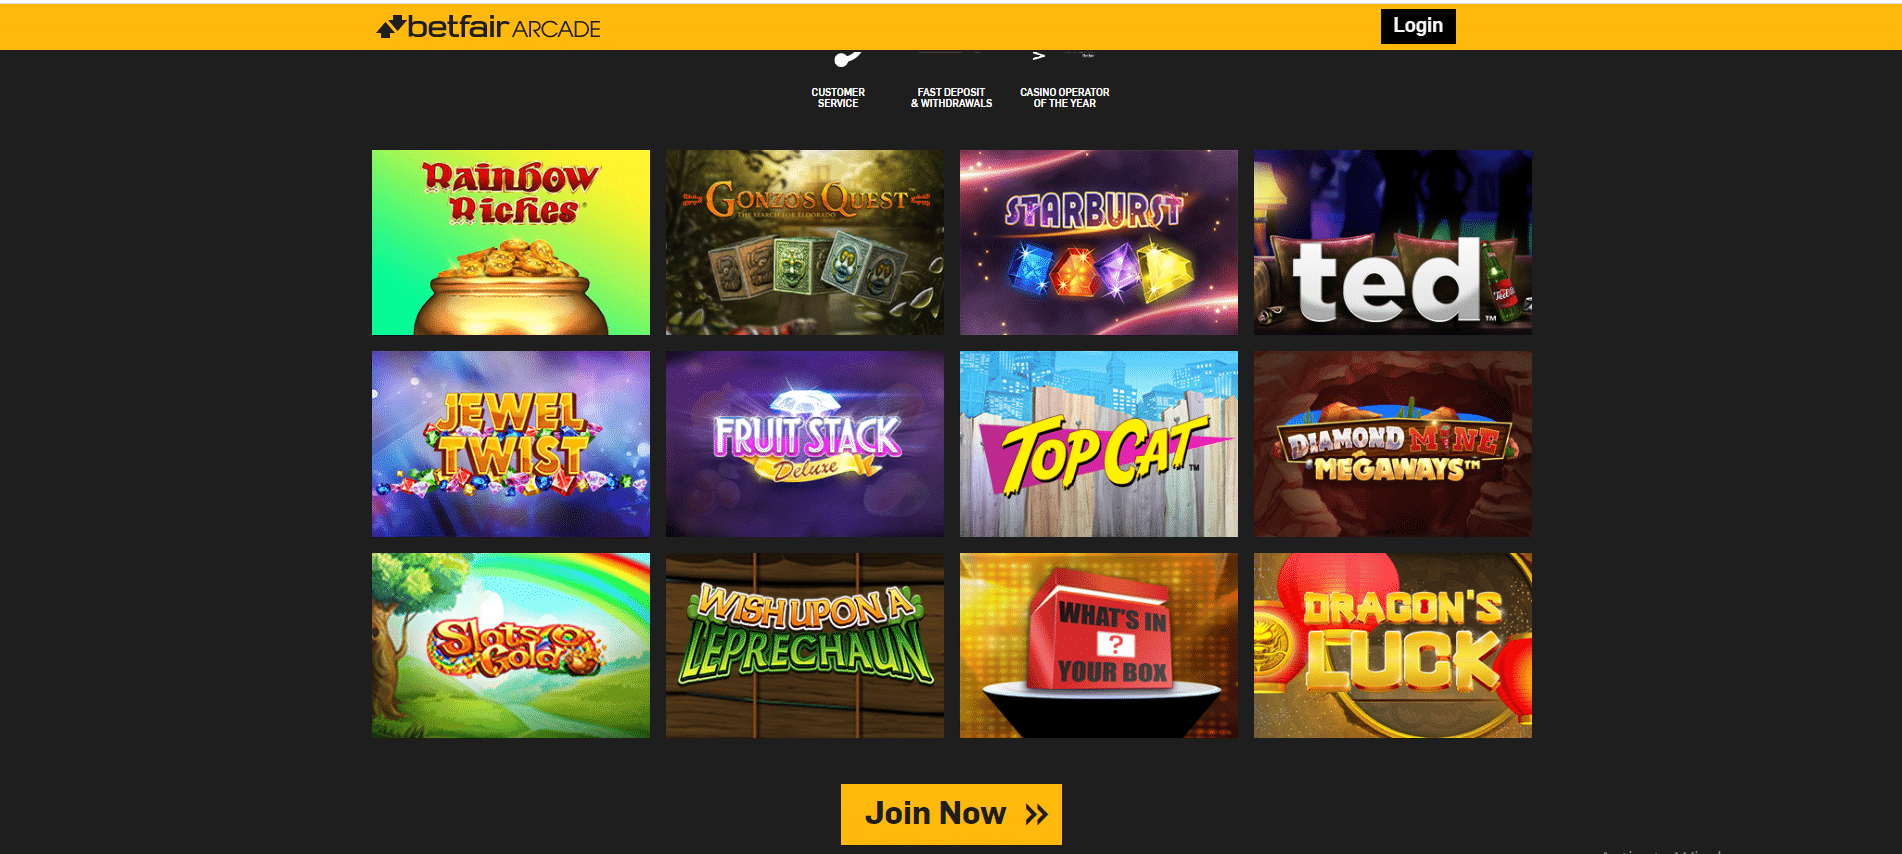Launch the Slots O' Gold game
This screenshot has height=854, width=1902.
coord(511,646)
